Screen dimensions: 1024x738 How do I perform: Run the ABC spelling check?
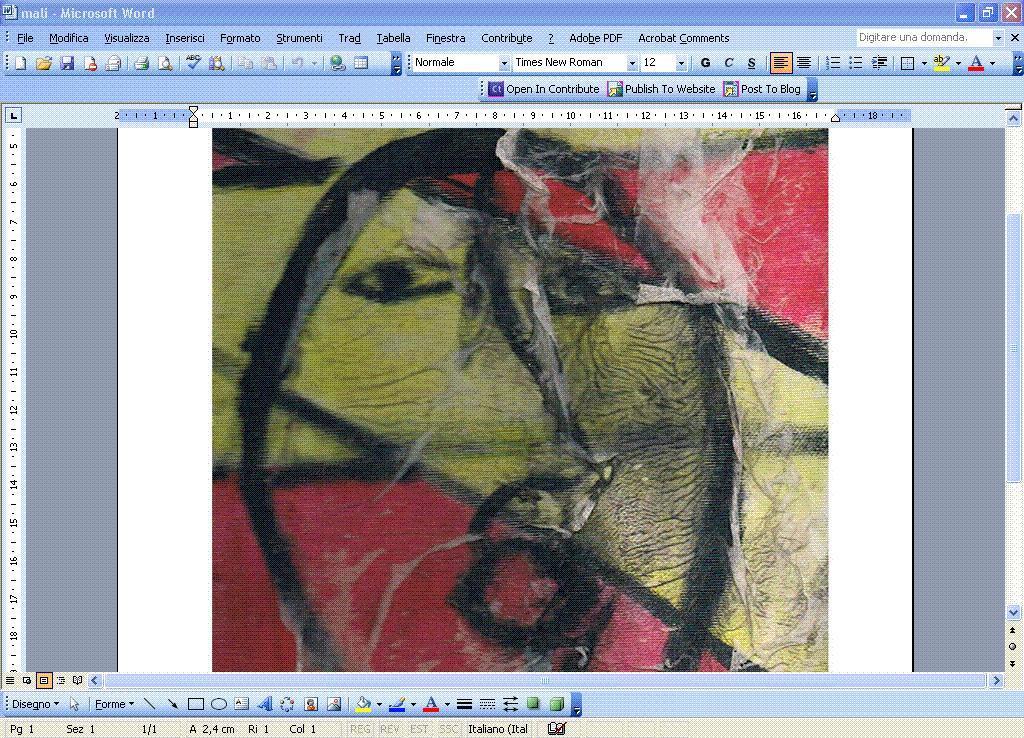pos(193,63)
